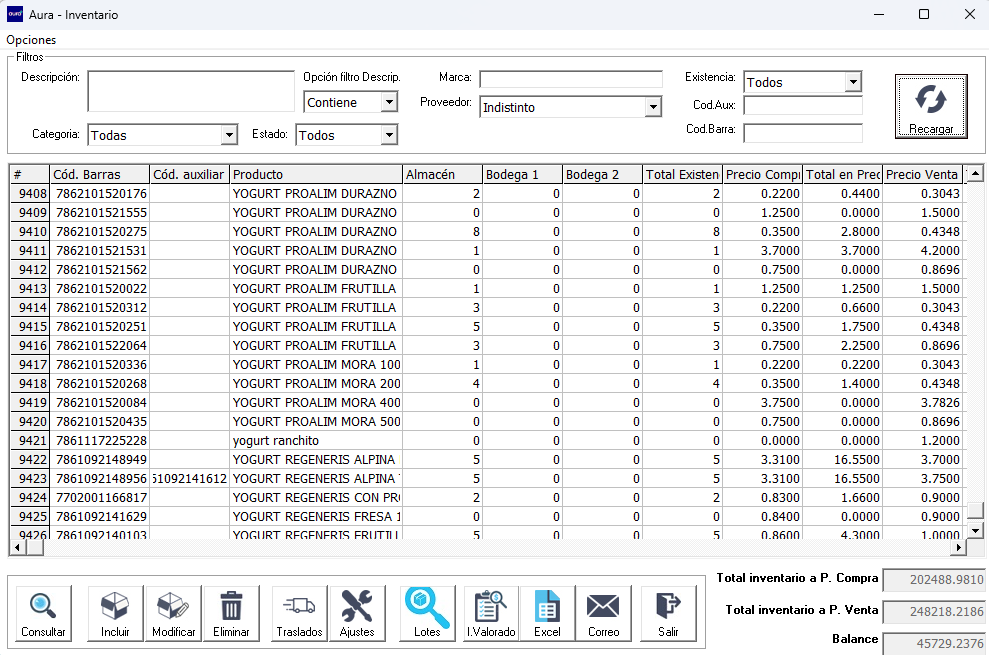Focus the Descripción filter text box

pos(191,91)
